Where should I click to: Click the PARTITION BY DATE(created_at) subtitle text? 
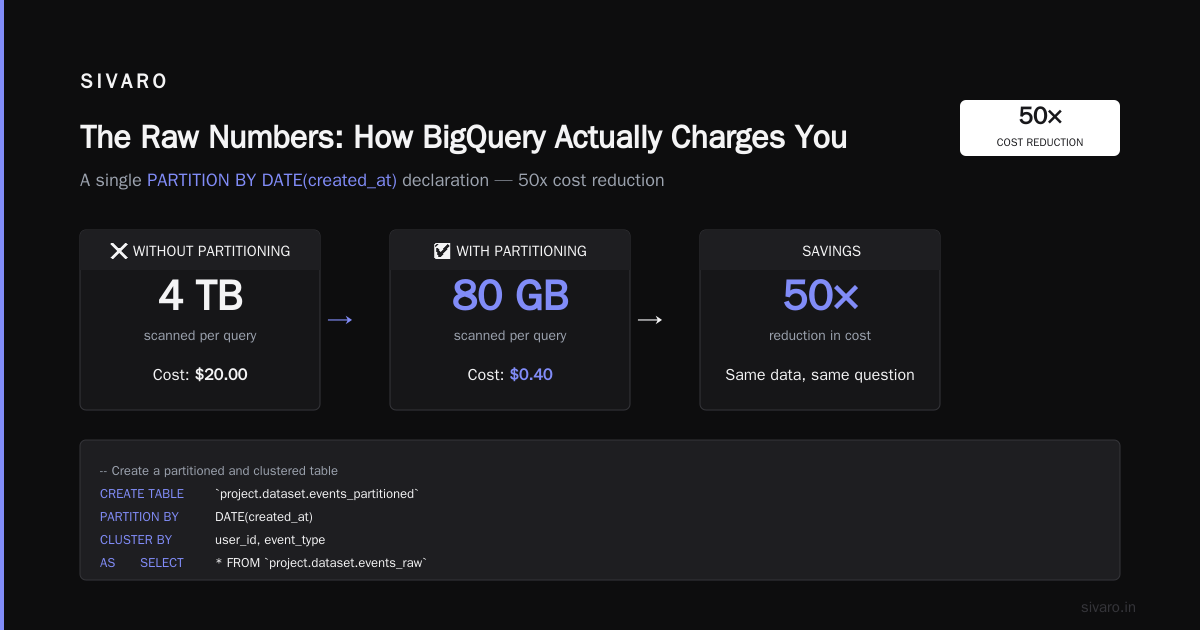[272, 181]
